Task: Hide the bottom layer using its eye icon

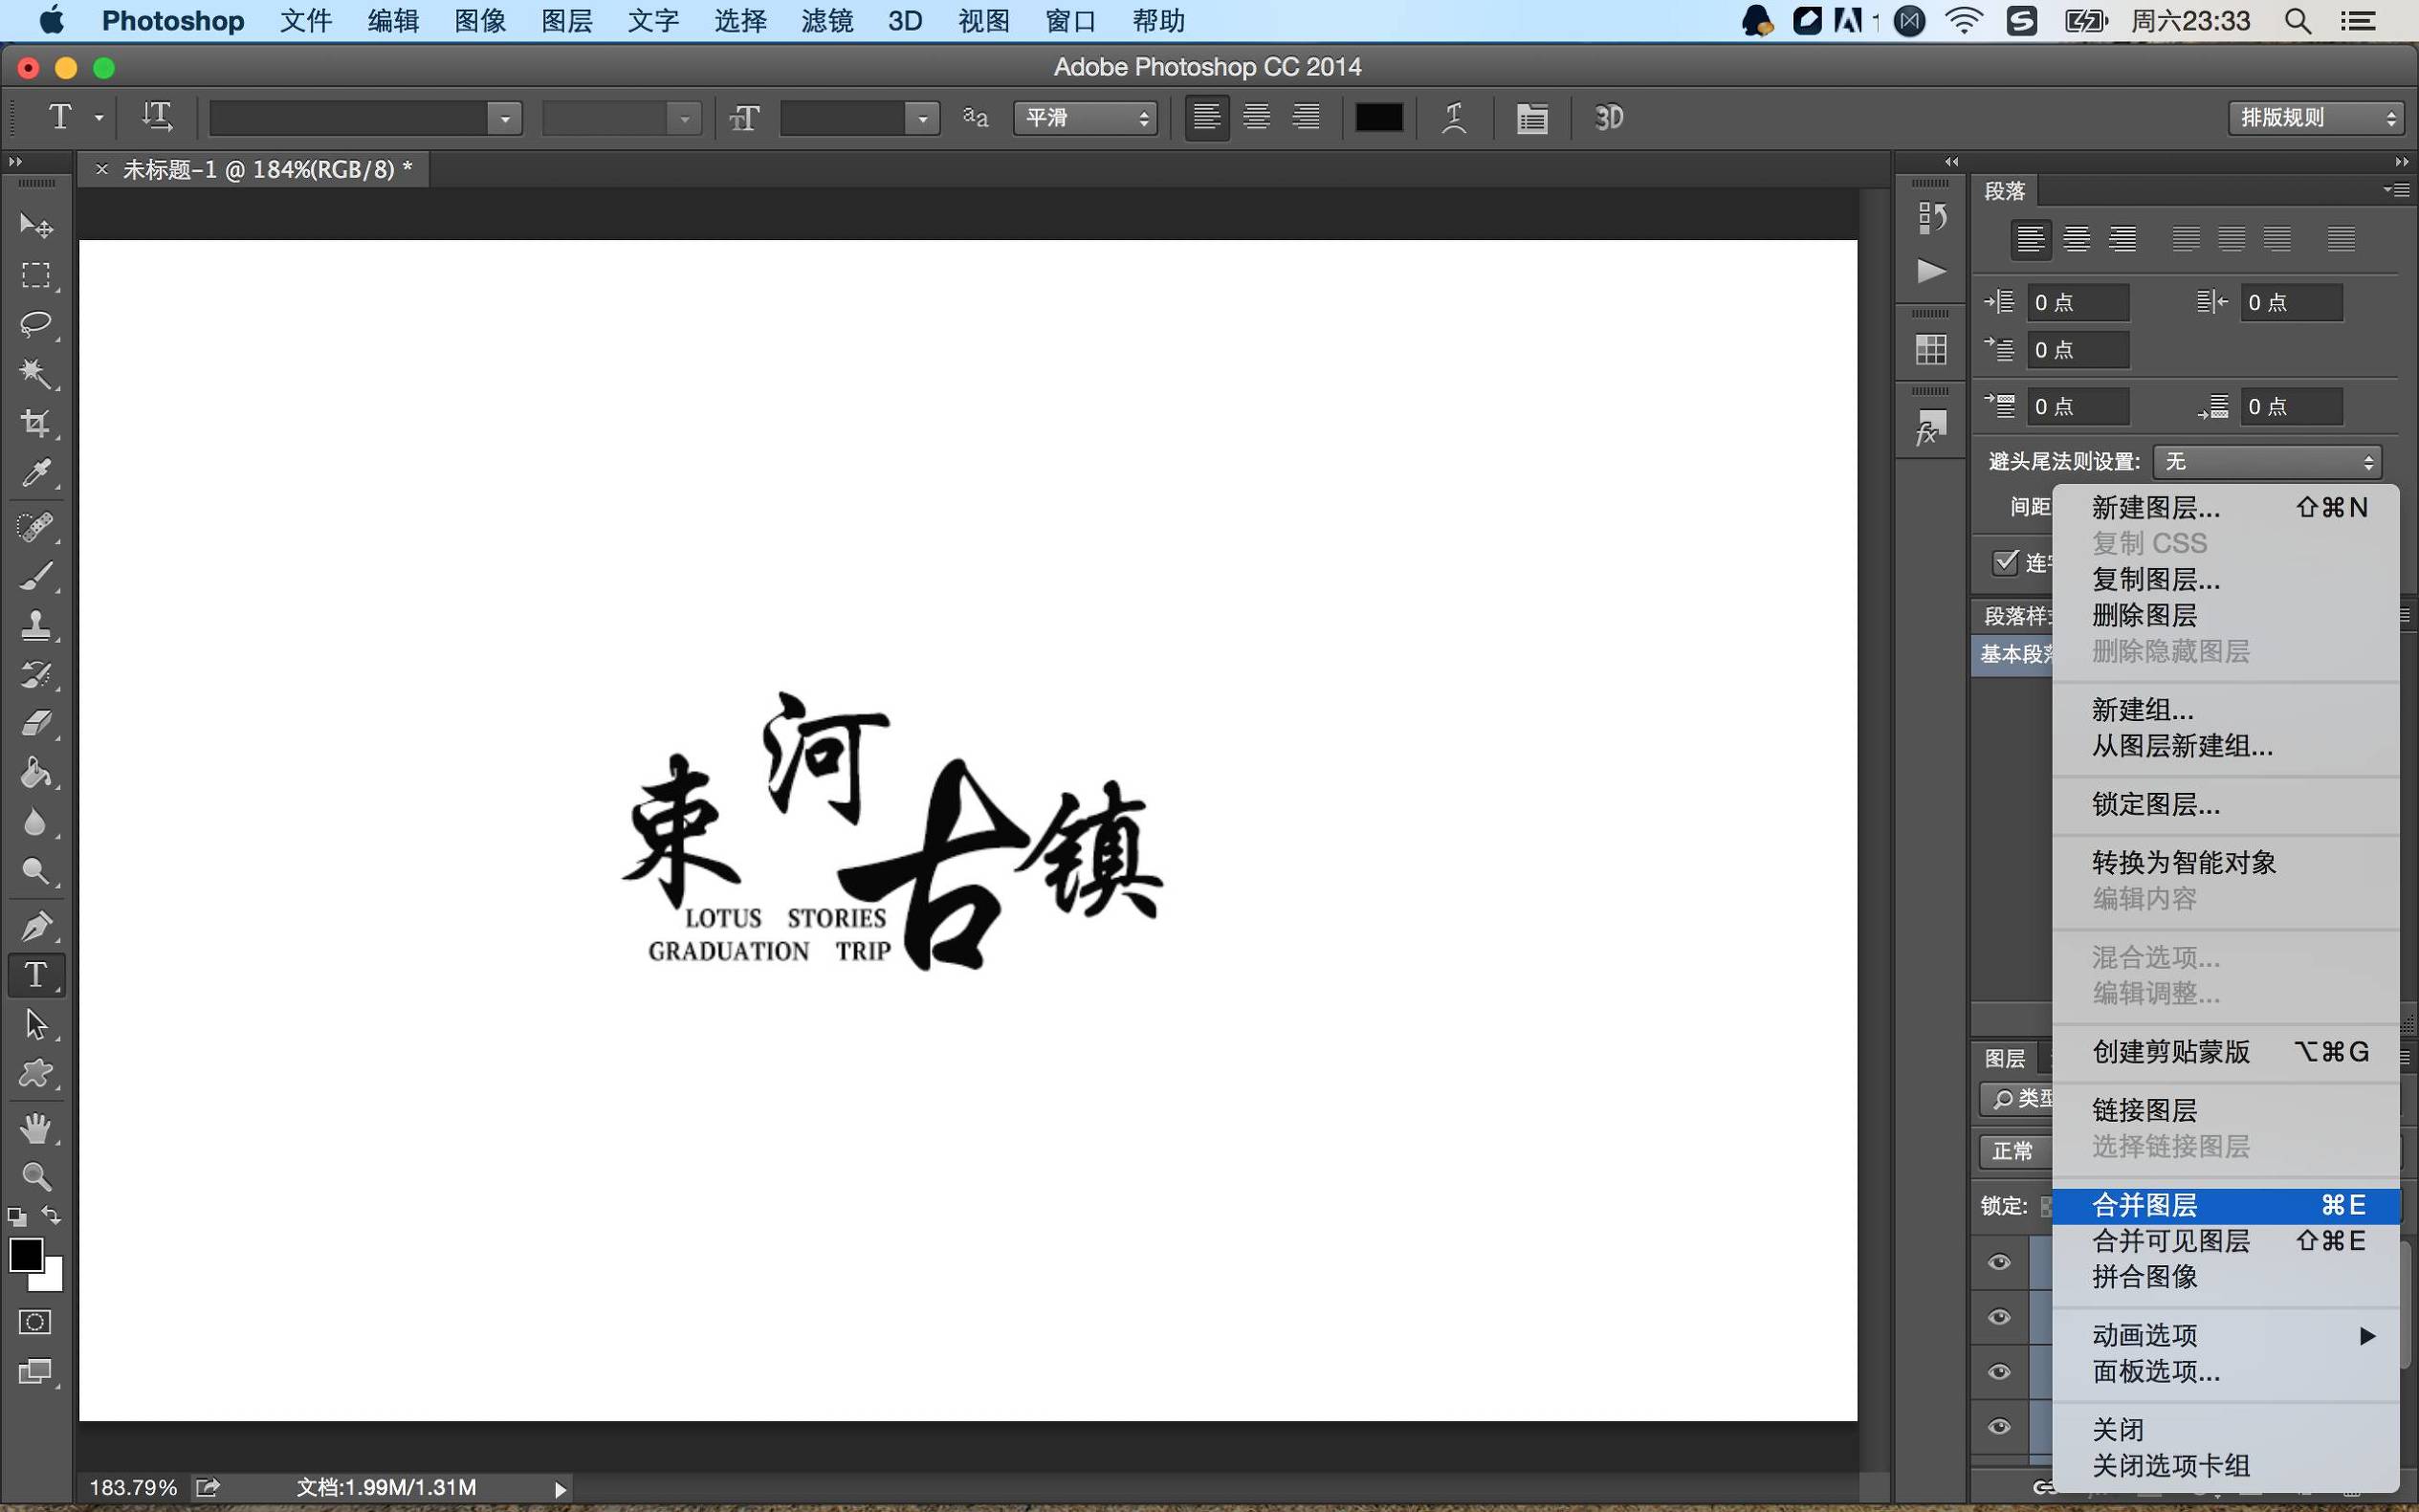Action: (x=1998, y=1428)
